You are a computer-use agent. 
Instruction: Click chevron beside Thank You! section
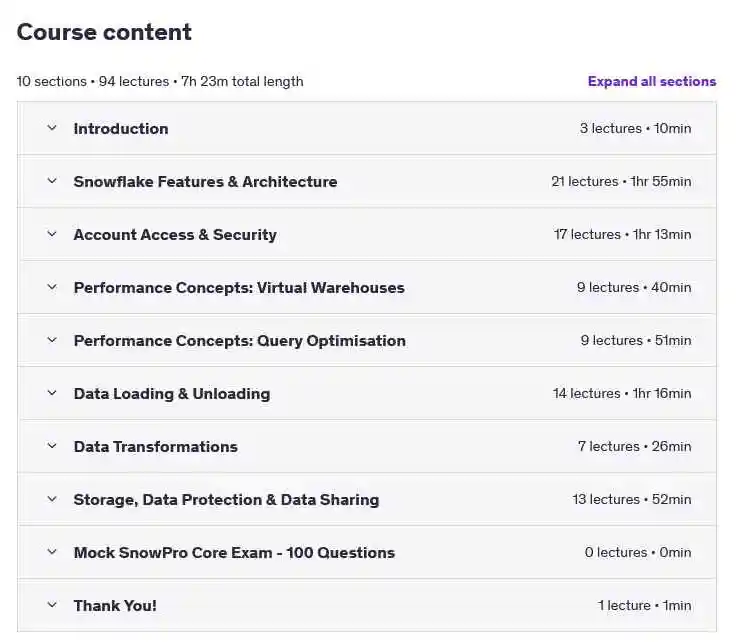pyautogui.click(x=52, y=605)
